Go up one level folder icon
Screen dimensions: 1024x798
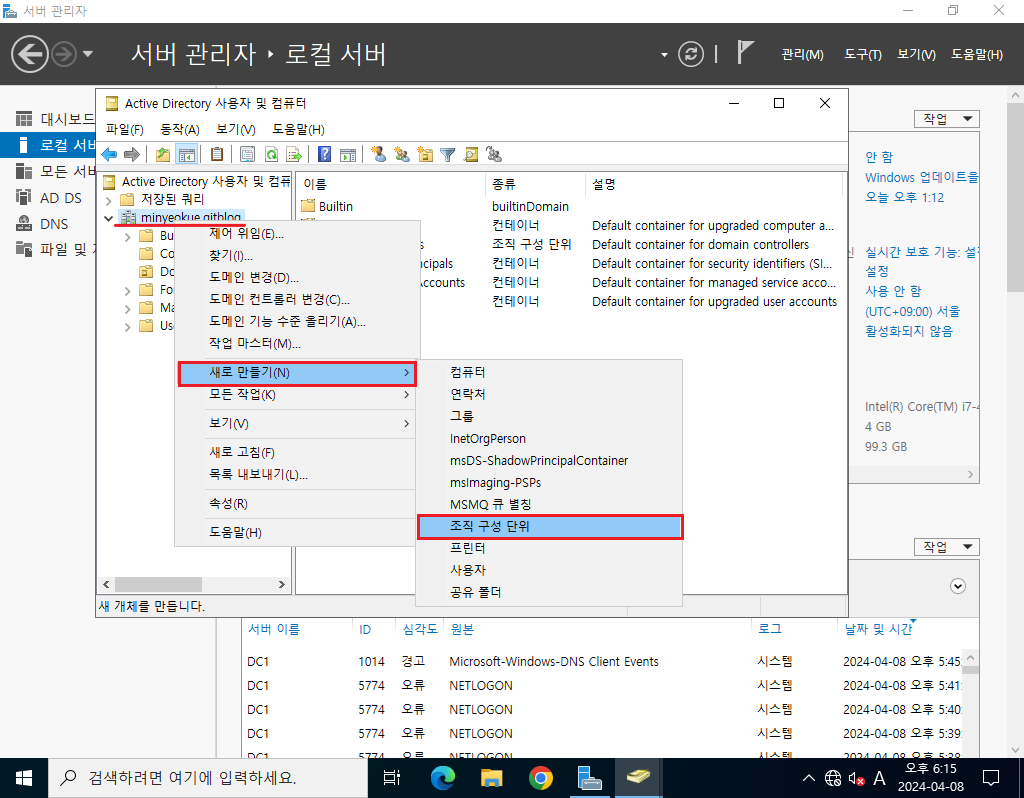163,155
